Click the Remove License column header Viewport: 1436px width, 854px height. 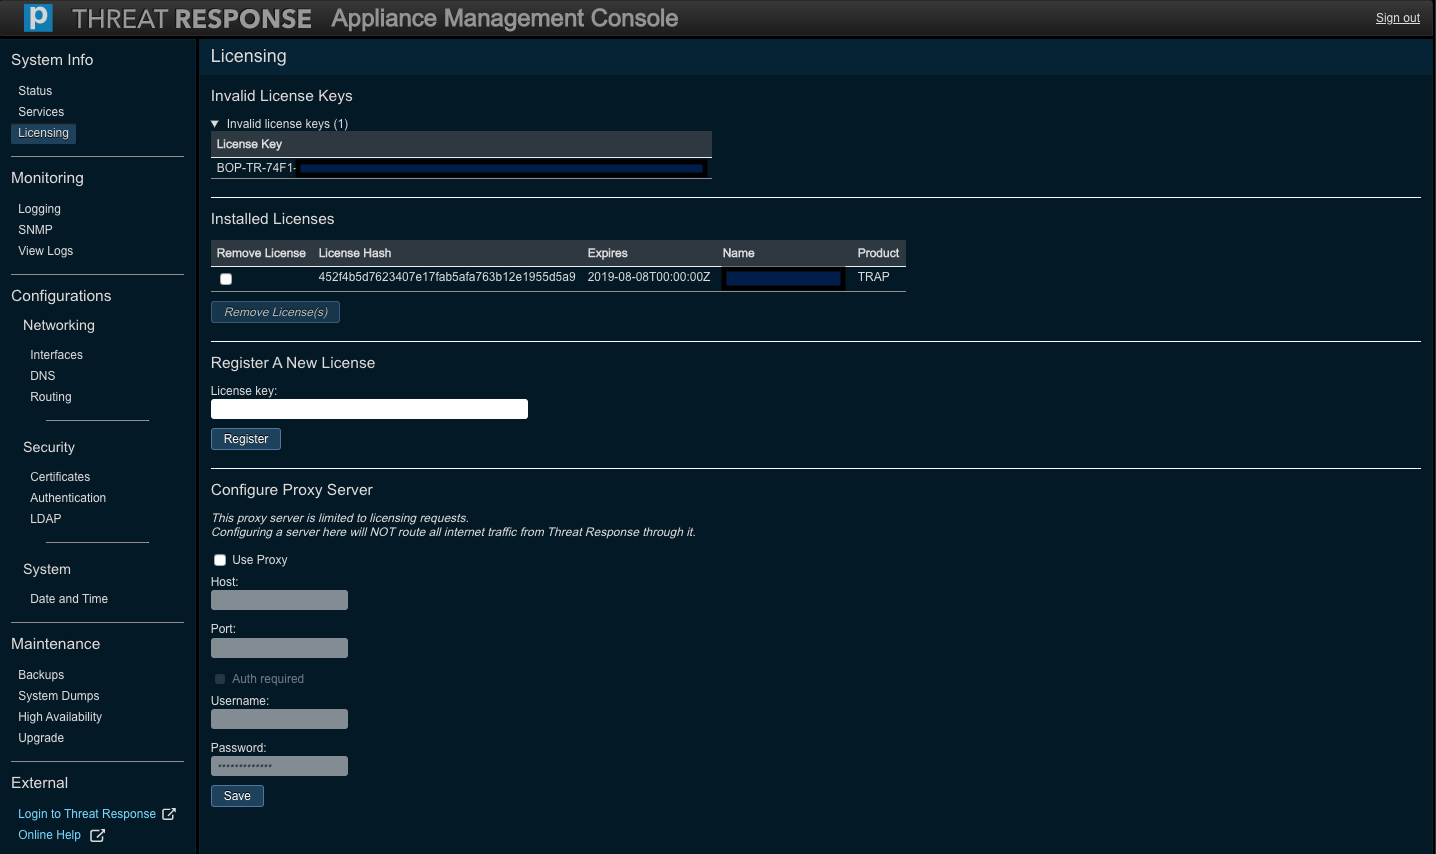pos(261,253)
